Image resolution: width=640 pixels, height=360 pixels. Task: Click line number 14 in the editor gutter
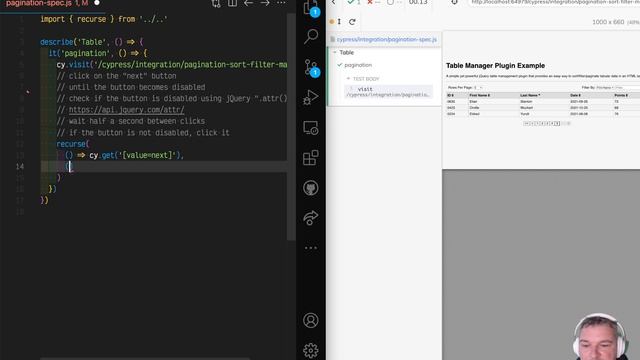[20, 167]
